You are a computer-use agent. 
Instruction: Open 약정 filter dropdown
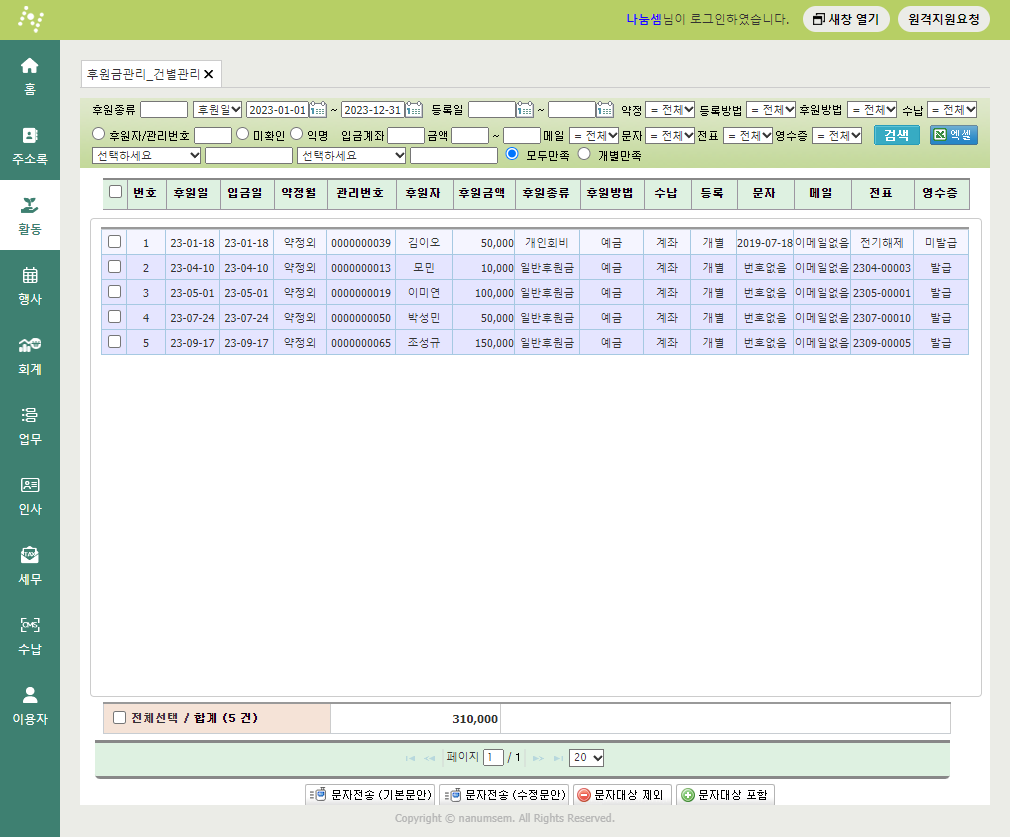(671, 110)
